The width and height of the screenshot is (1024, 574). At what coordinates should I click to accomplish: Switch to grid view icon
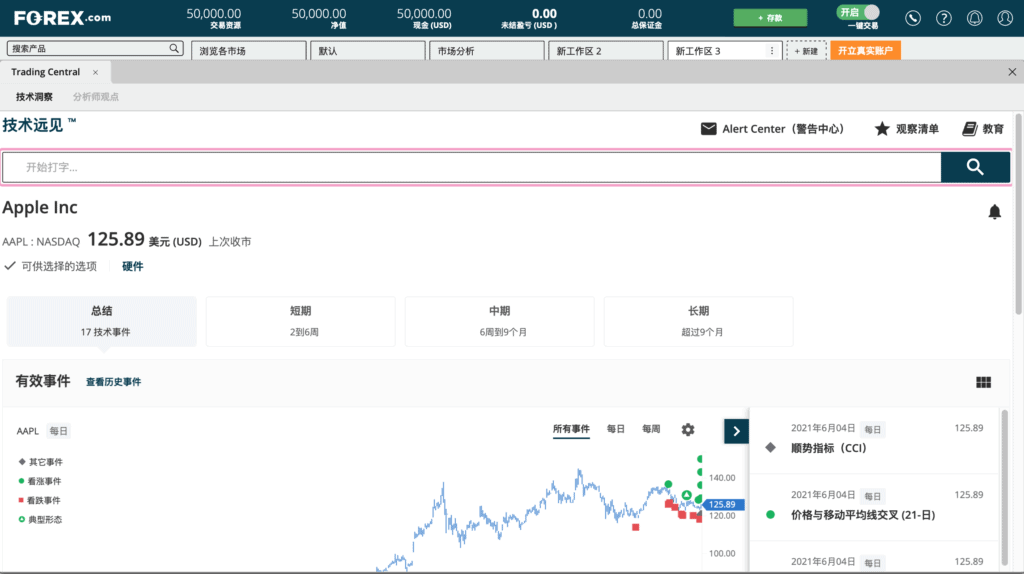[x=984, y=383]
